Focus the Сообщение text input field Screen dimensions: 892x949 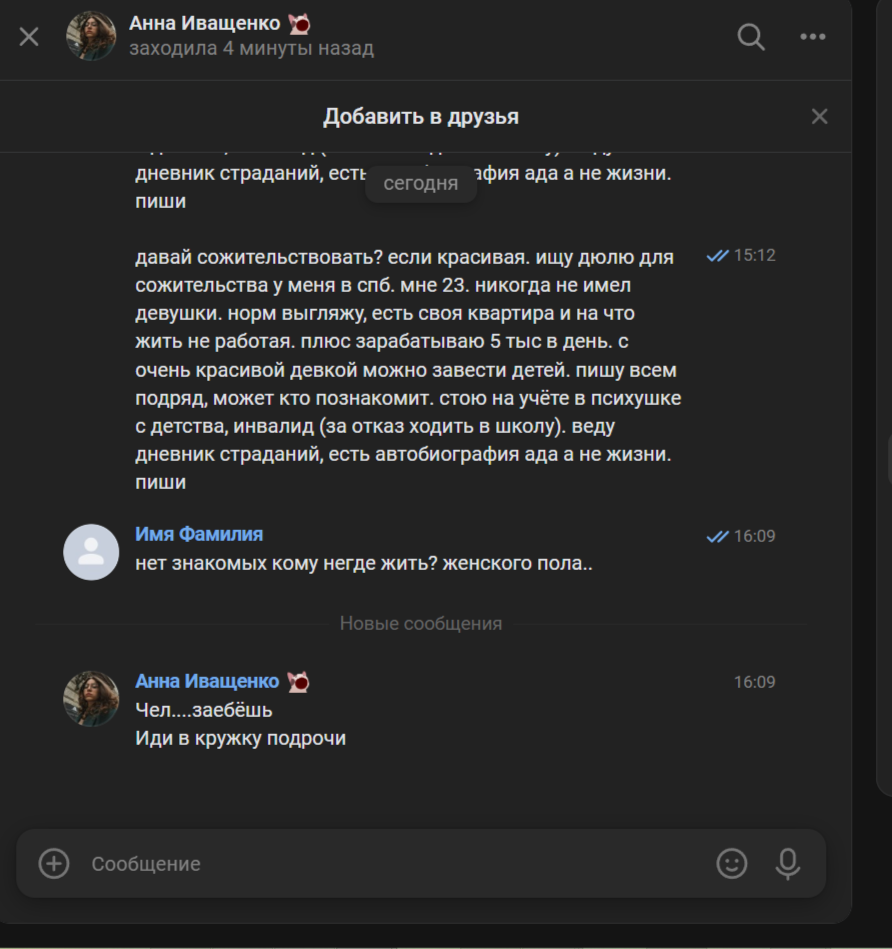(x=390, y=864)
